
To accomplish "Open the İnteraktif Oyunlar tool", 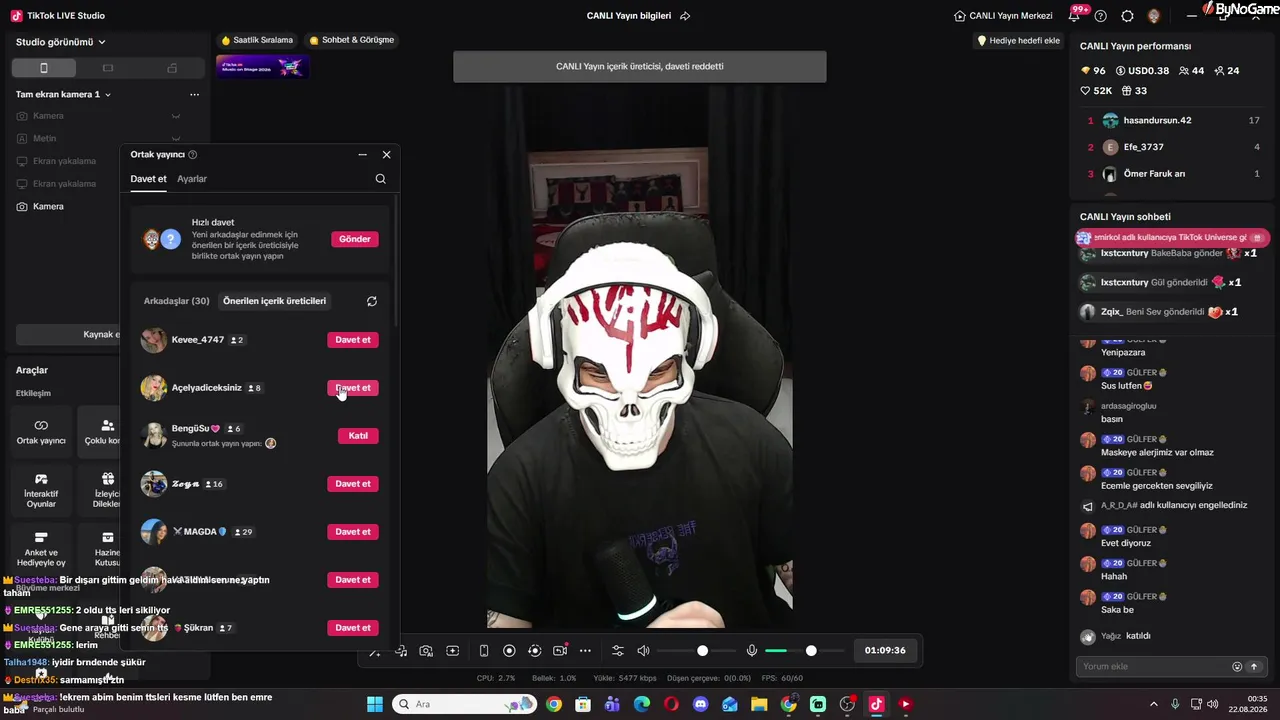I will pyautogui.click(x=41, y=490).
